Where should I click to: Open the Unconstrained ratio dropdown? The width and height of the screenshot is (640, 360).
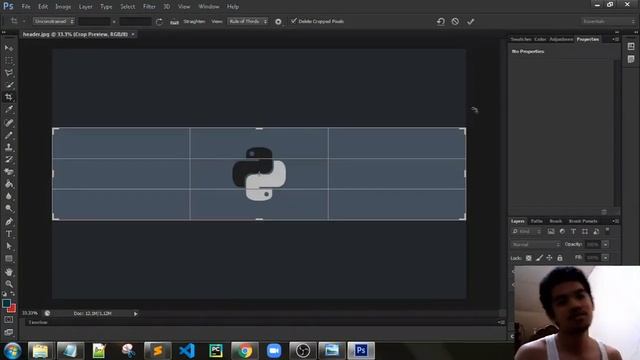(x=54, y=21)
